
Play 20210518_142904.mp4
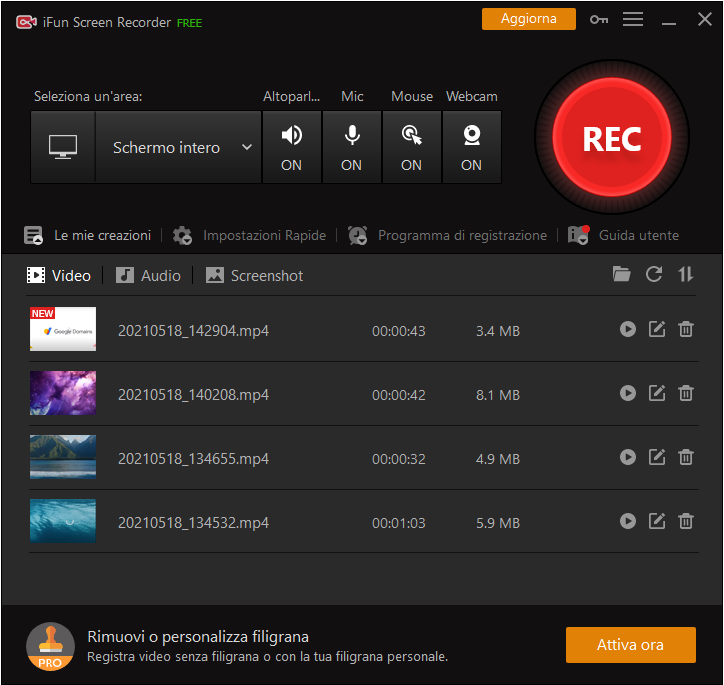point(627,329)
